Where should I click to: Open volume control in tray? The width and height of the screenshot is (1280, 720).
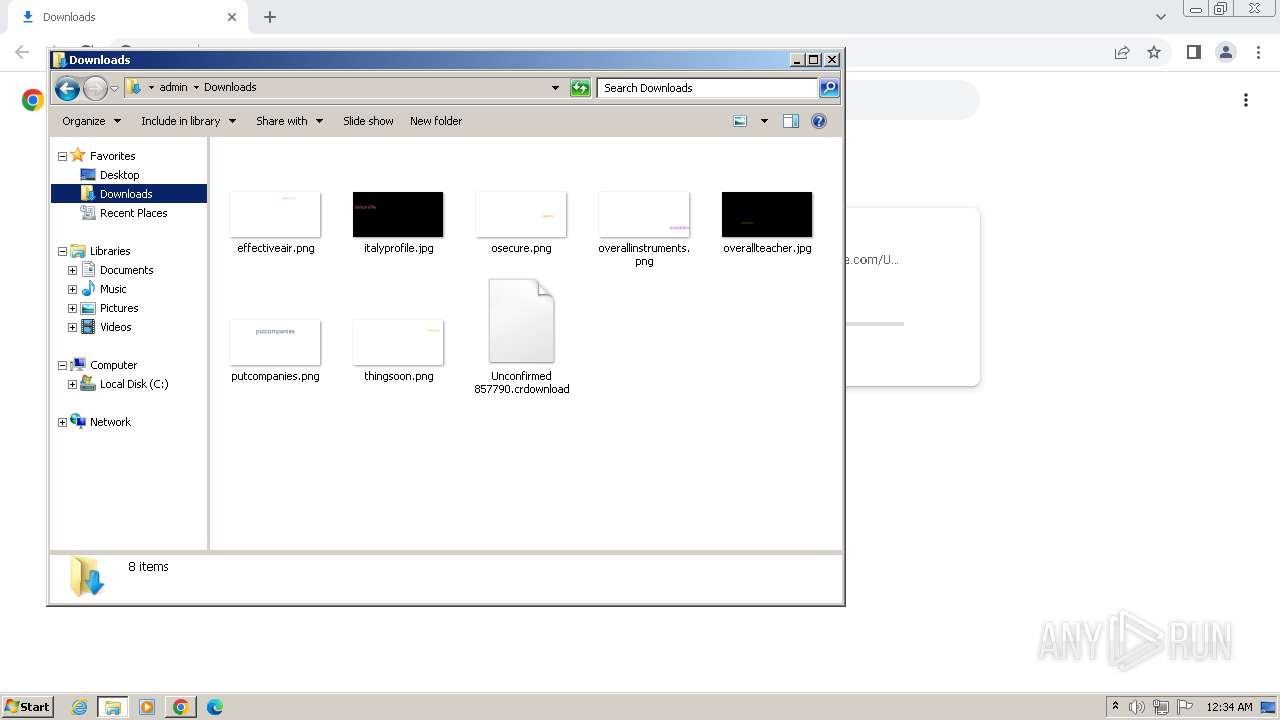tap(1137, 707)
